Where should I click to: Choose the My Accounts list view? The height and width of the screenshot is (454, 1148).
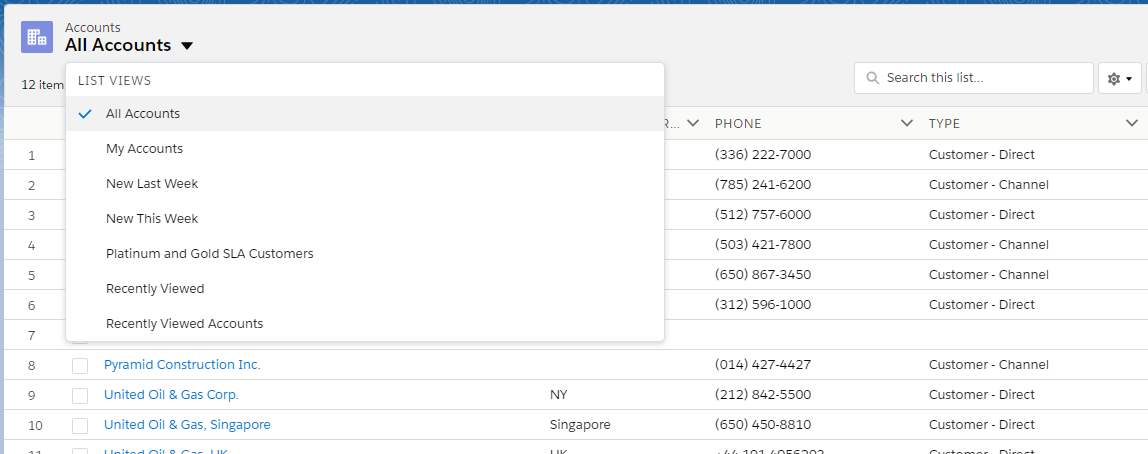144,149
